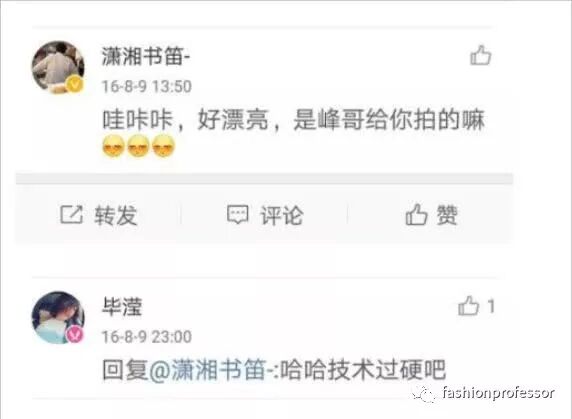Click the pink V badge on 毕滢's avatar

click(x=75, y=334)
